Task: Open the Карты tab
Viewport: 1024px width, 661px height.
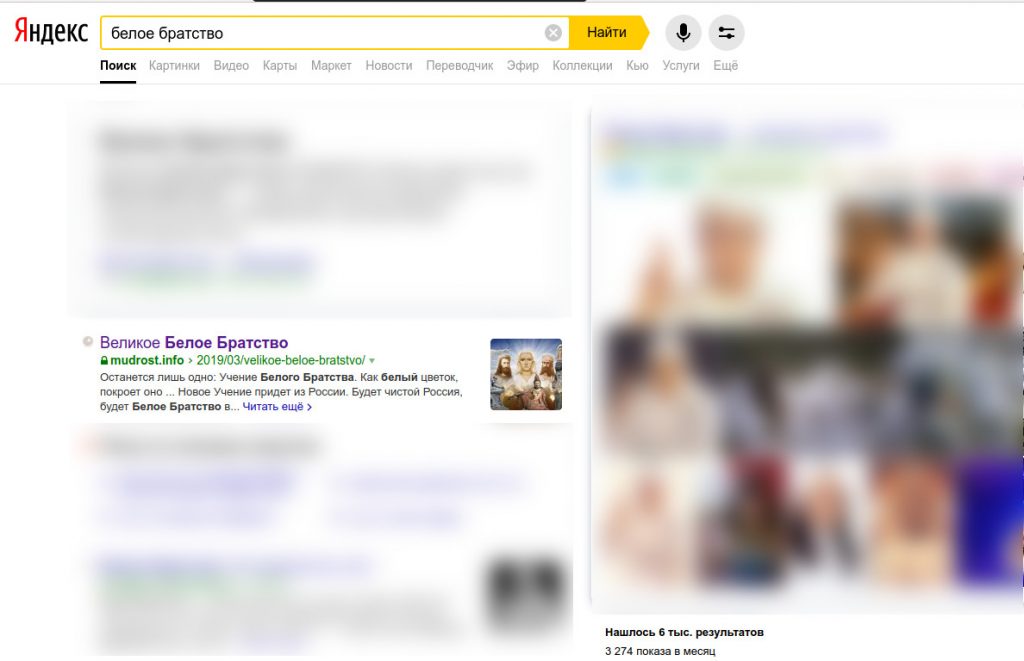Action: (x=280, y=65)
